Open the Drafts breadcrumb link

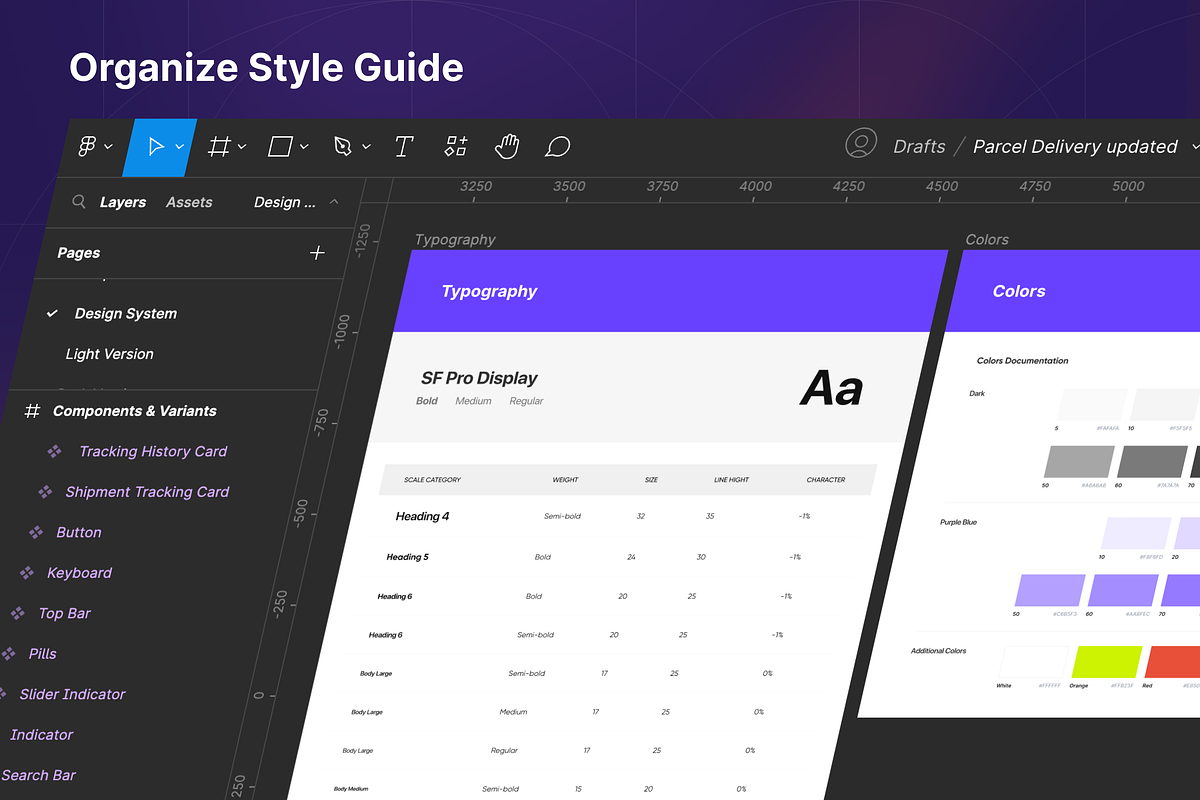point(919,147)
